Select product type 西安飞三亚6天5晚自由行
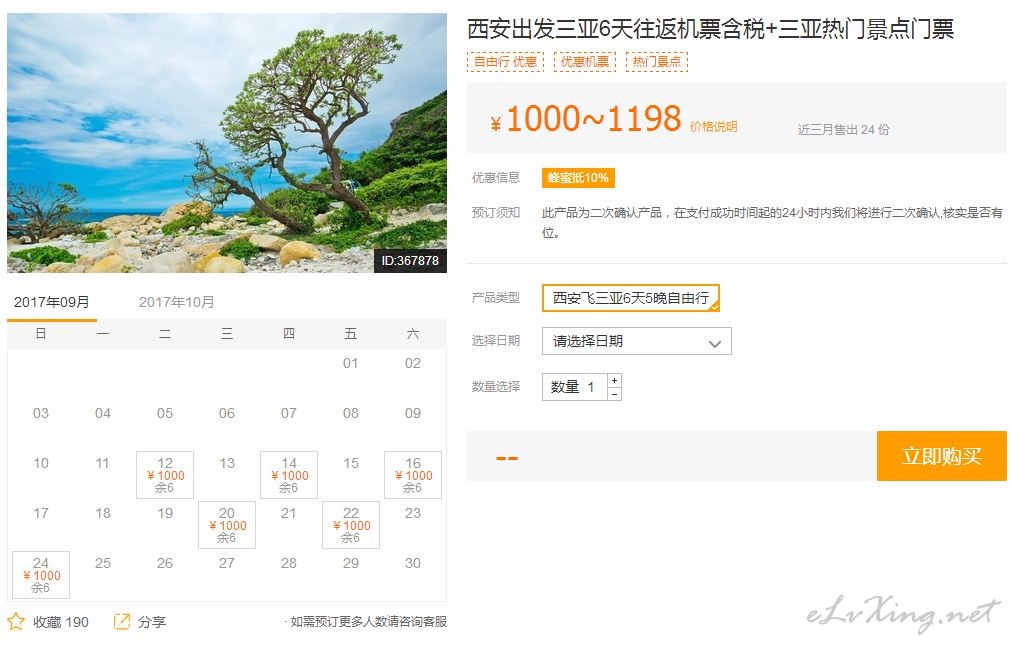1011x647 pixels. pyautogui.click(x=631, y=298)
